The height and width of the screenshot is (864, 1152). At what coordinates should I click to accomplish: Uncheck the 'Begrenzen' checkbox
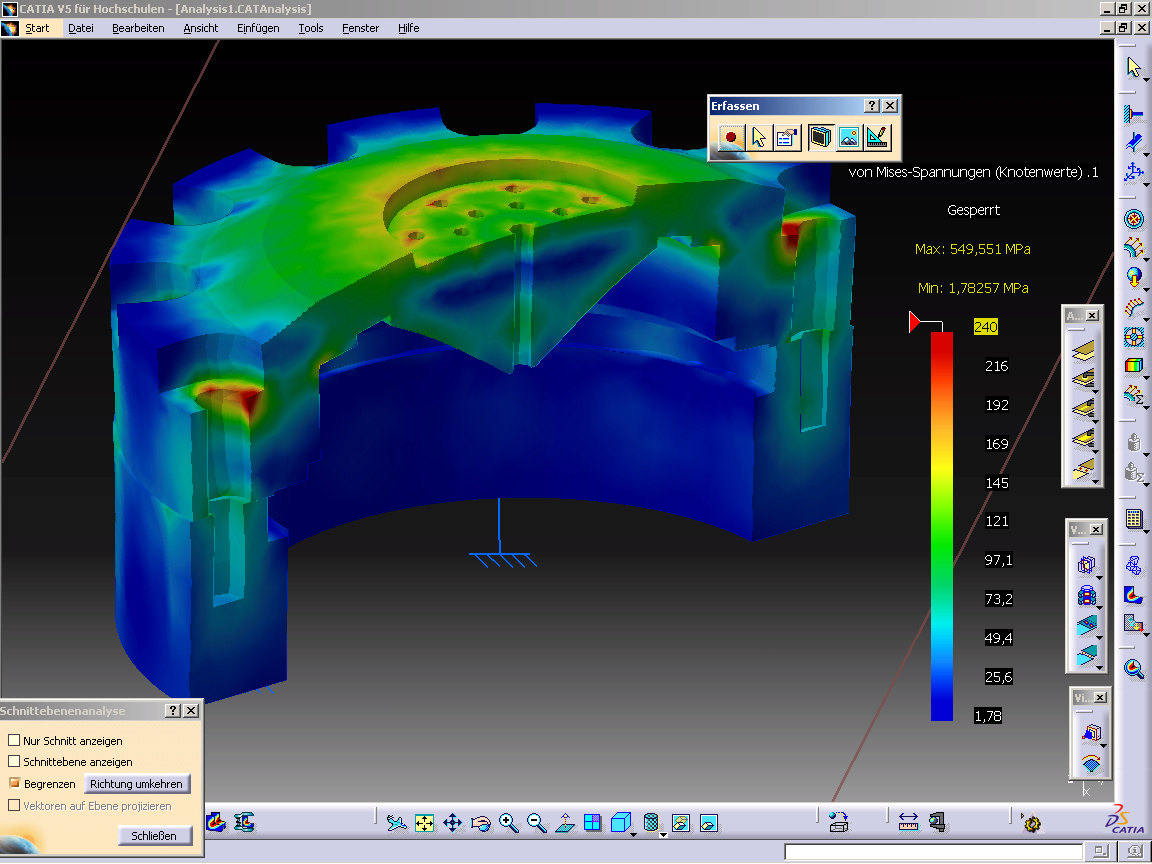[14, 783]
